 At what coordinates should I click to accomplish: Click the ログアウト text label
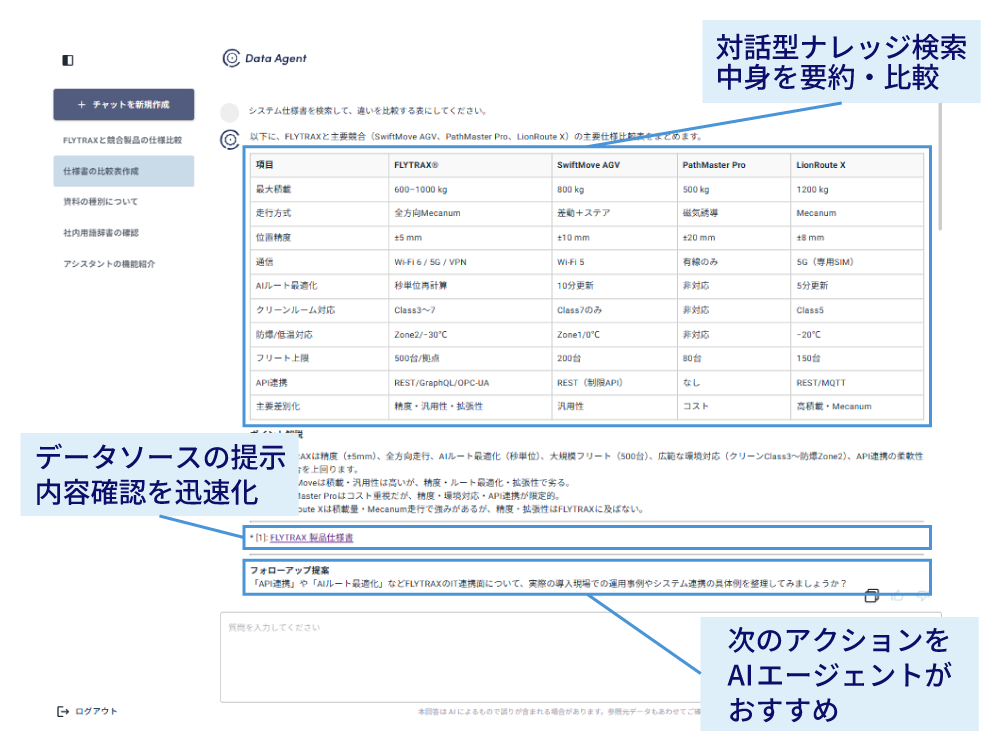click(x=96, y=712)
